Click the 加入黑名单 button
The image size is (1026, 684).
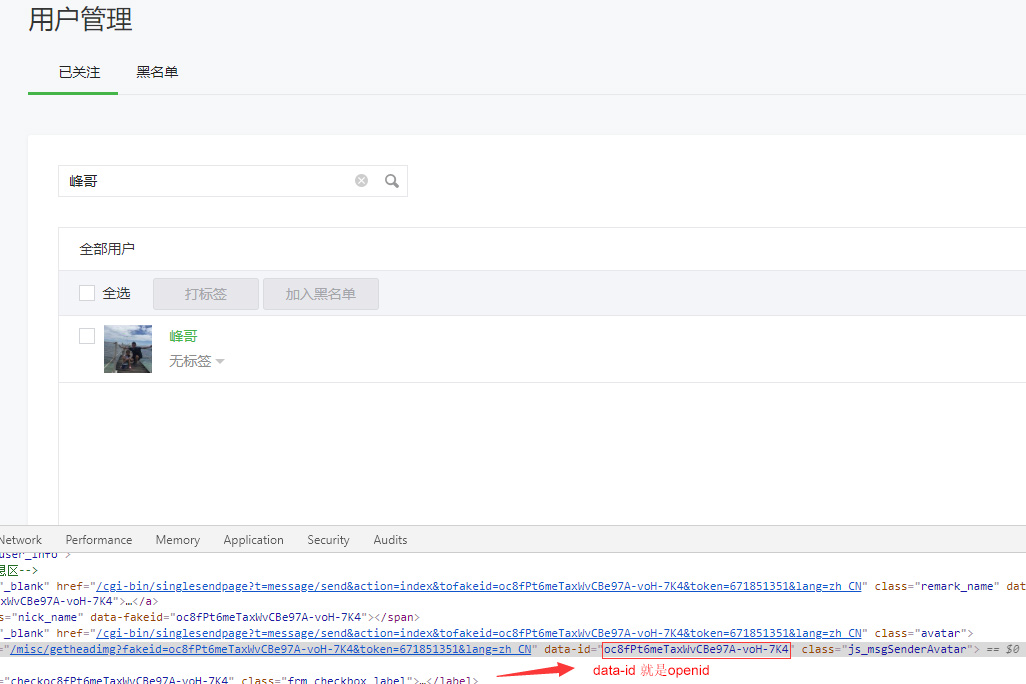321,294
